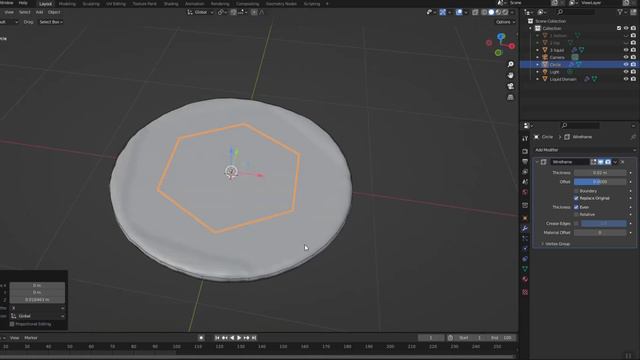Play the animation forward

click(x=239, y=338)
